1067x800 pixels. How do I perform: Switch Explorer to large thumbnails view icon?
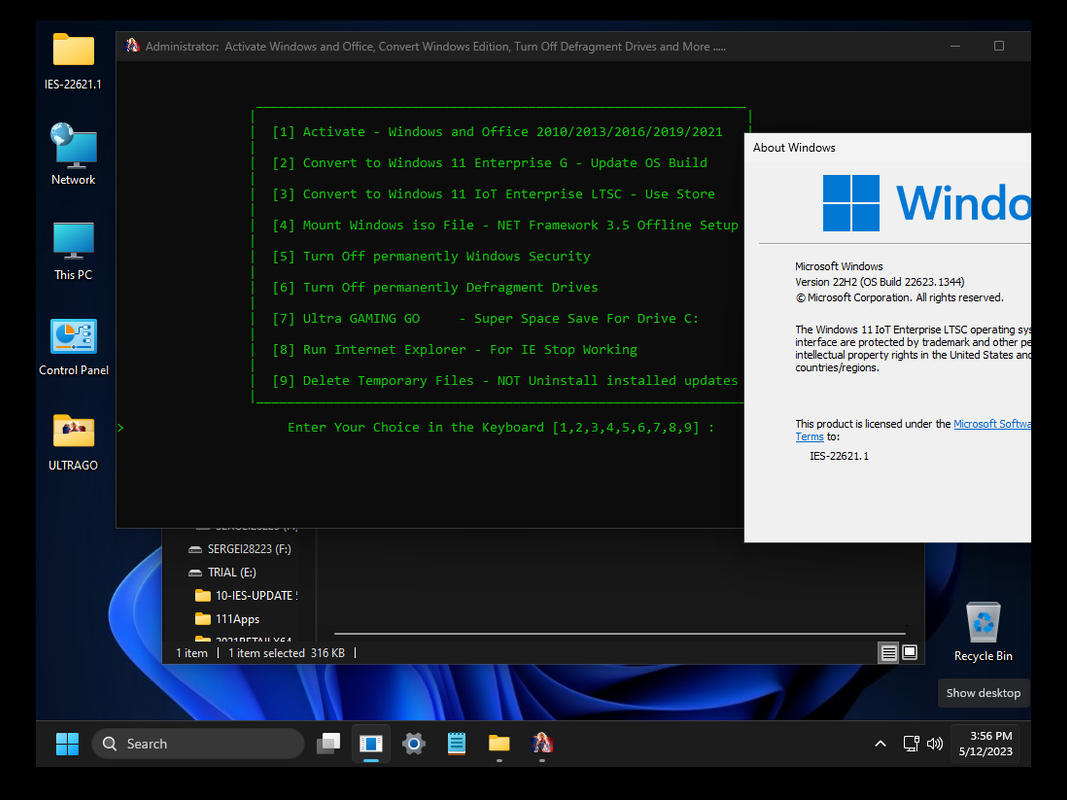click(910, 653)
